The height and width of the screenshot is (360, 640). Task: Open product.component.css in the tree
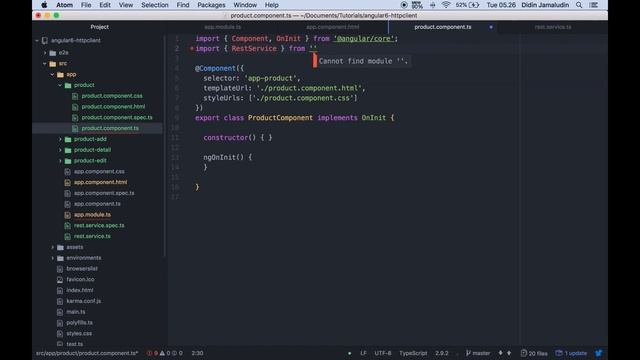(112, 96)
